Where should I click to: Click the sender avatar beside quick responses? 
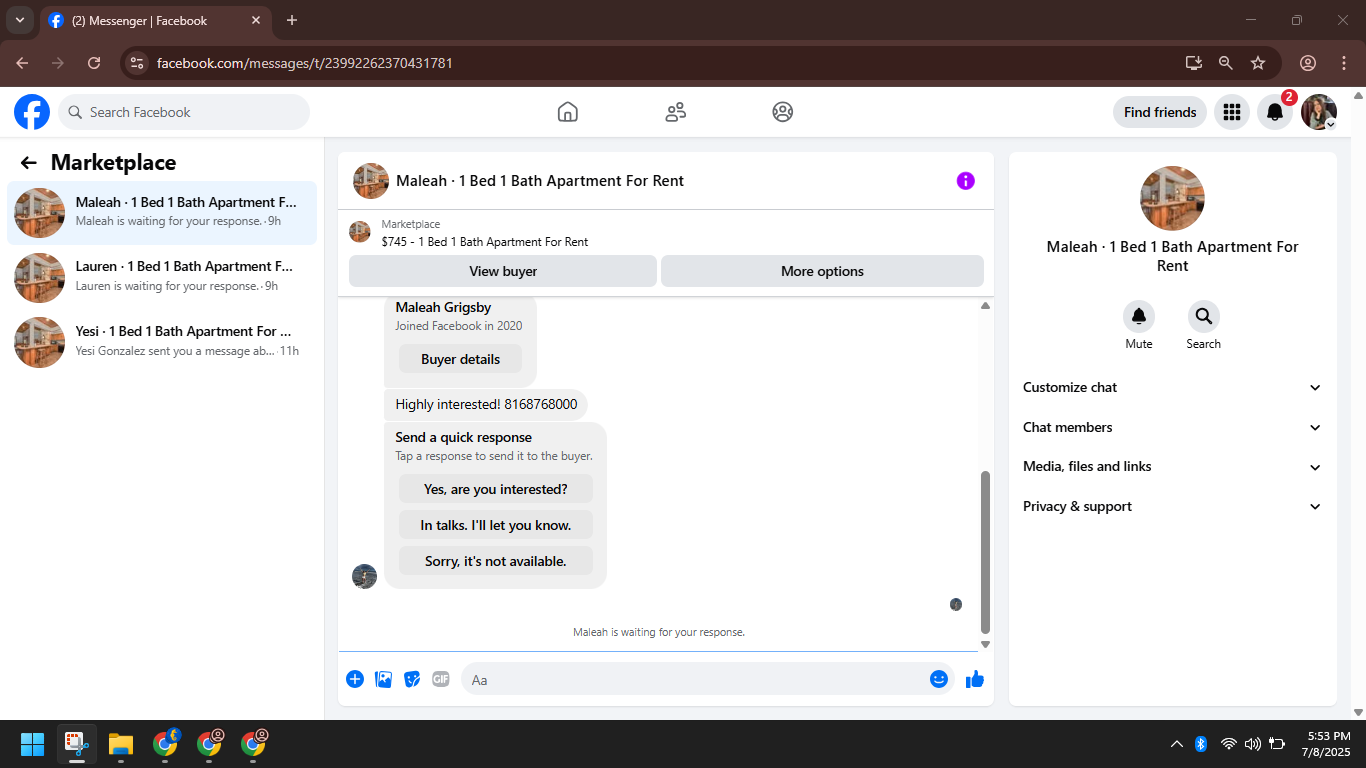coord(365,576)
